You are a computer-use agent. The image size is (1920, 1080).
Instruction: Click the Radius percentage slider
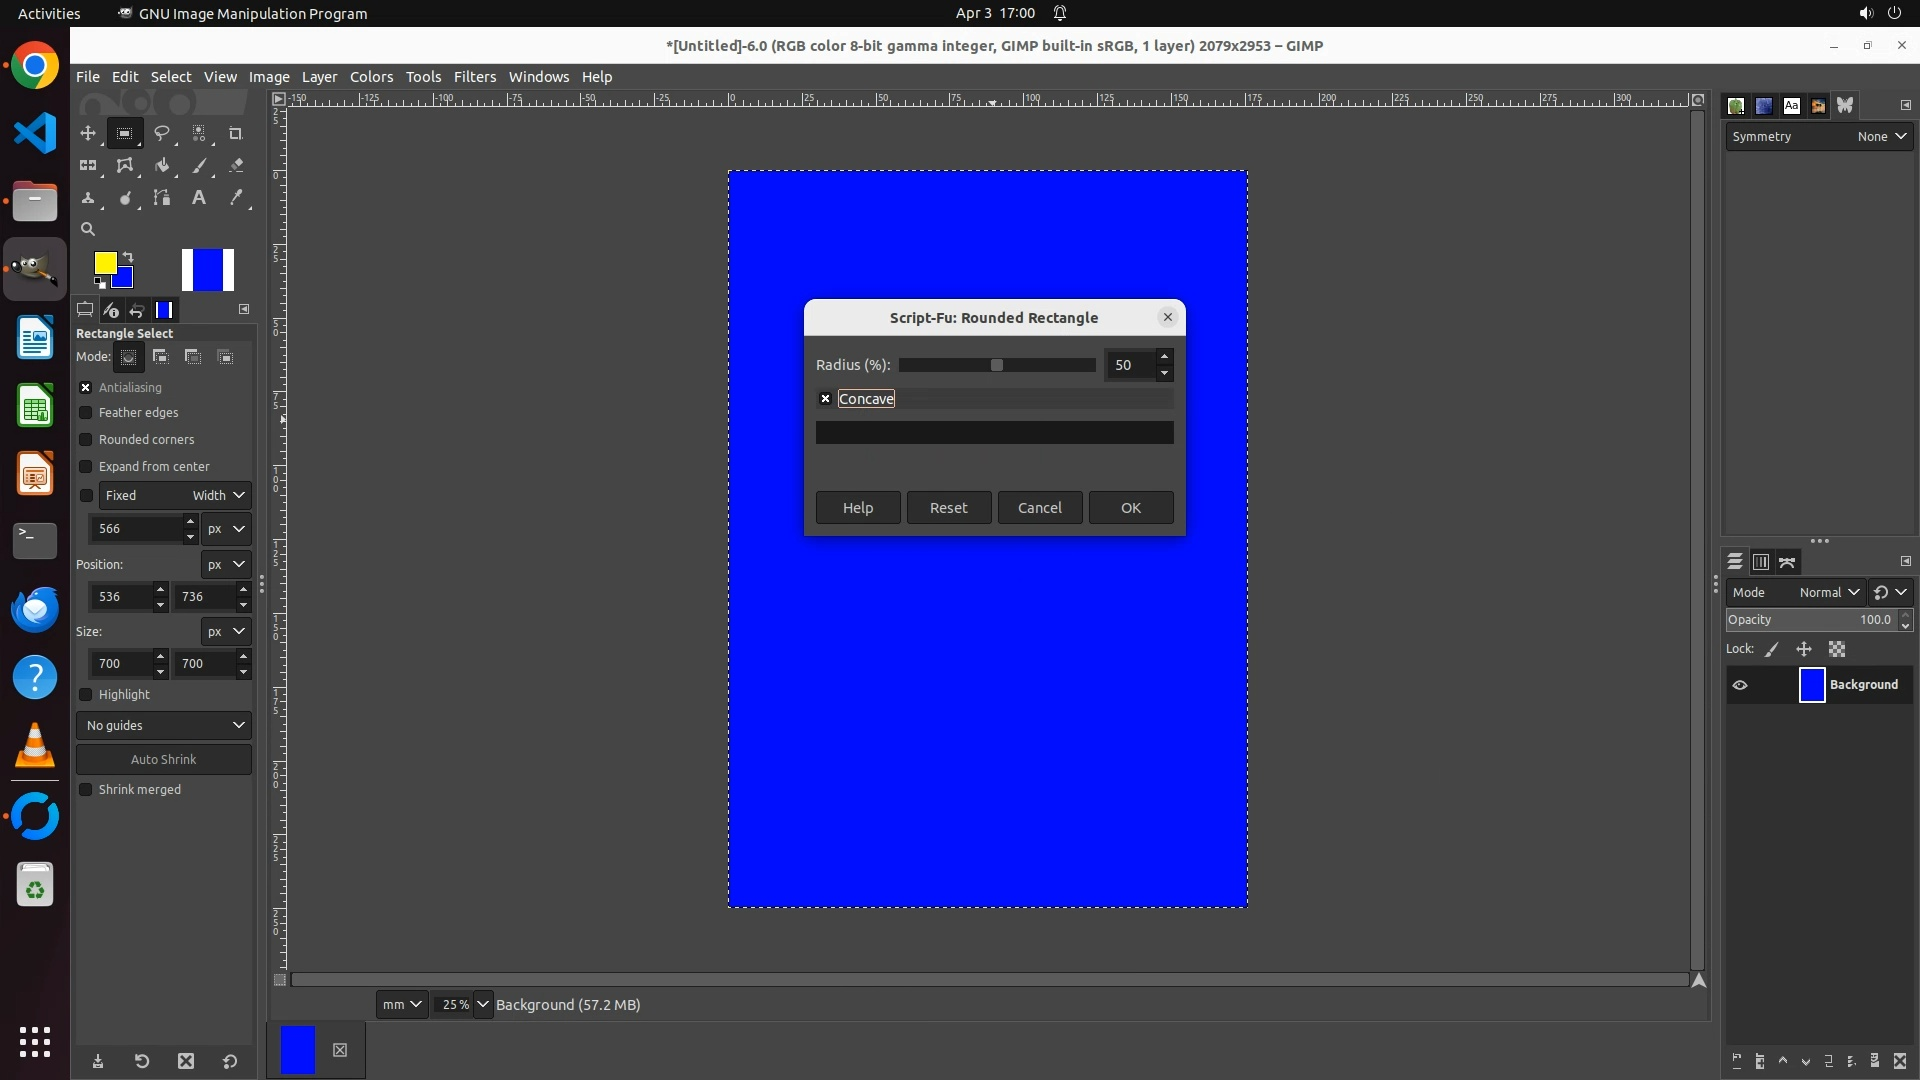tap(996, 366)
